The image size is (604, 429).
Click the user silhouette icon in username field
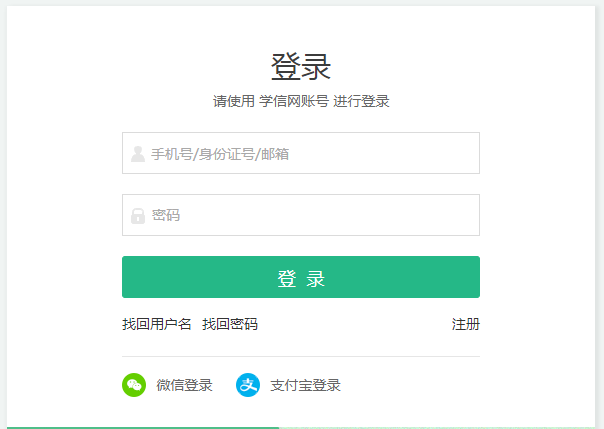click(x=138, y=154)
